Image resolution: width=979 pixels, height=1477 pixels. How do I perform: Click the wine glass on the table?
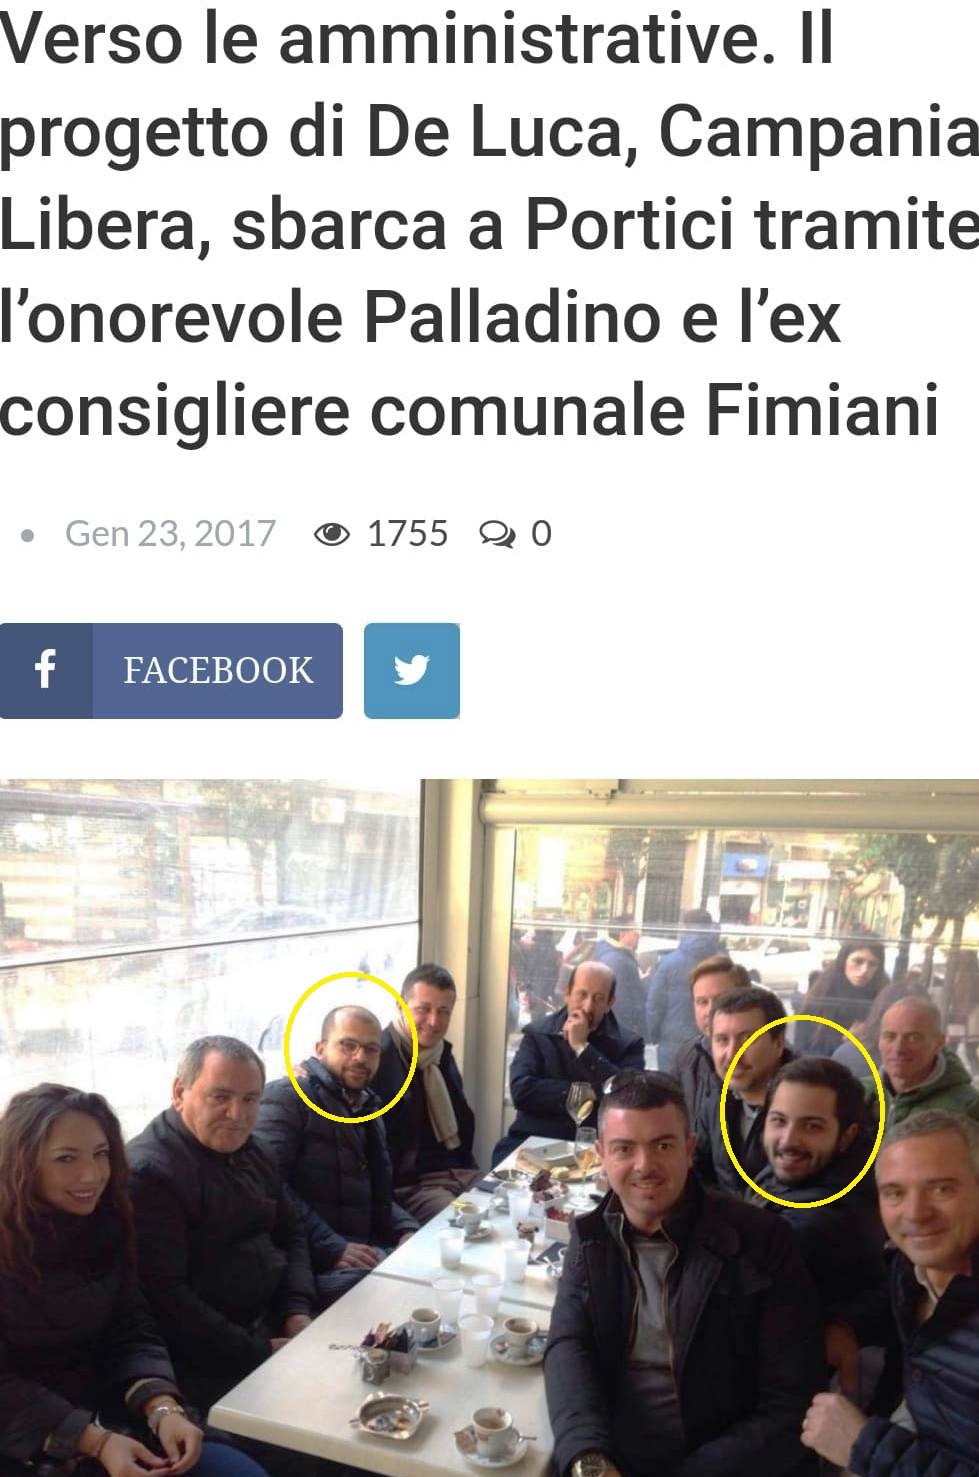[581, 1120]
